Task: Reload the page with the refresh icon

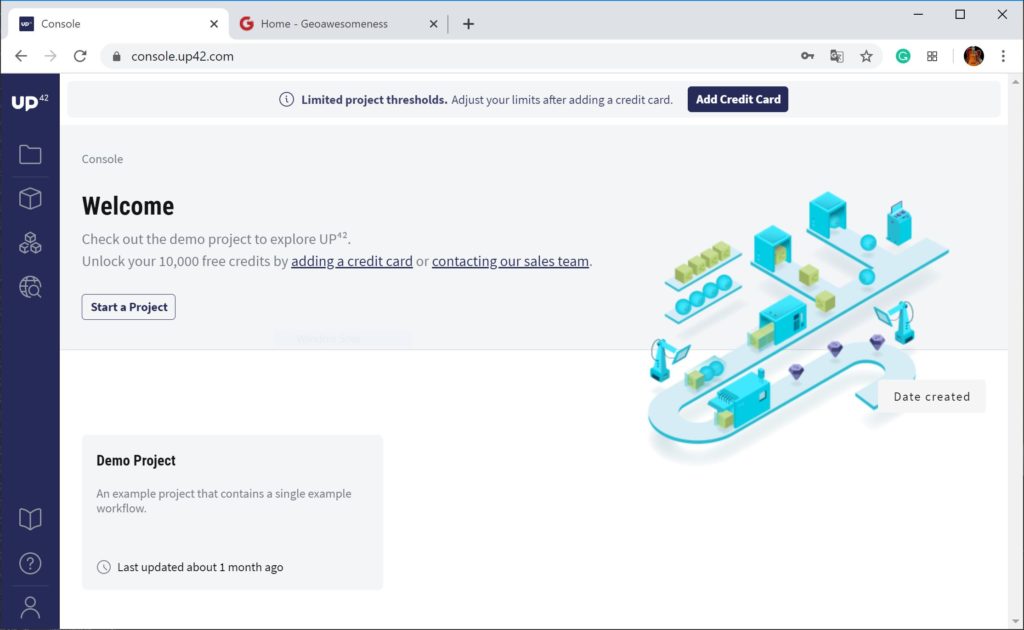Action: [x=80, y=56]
